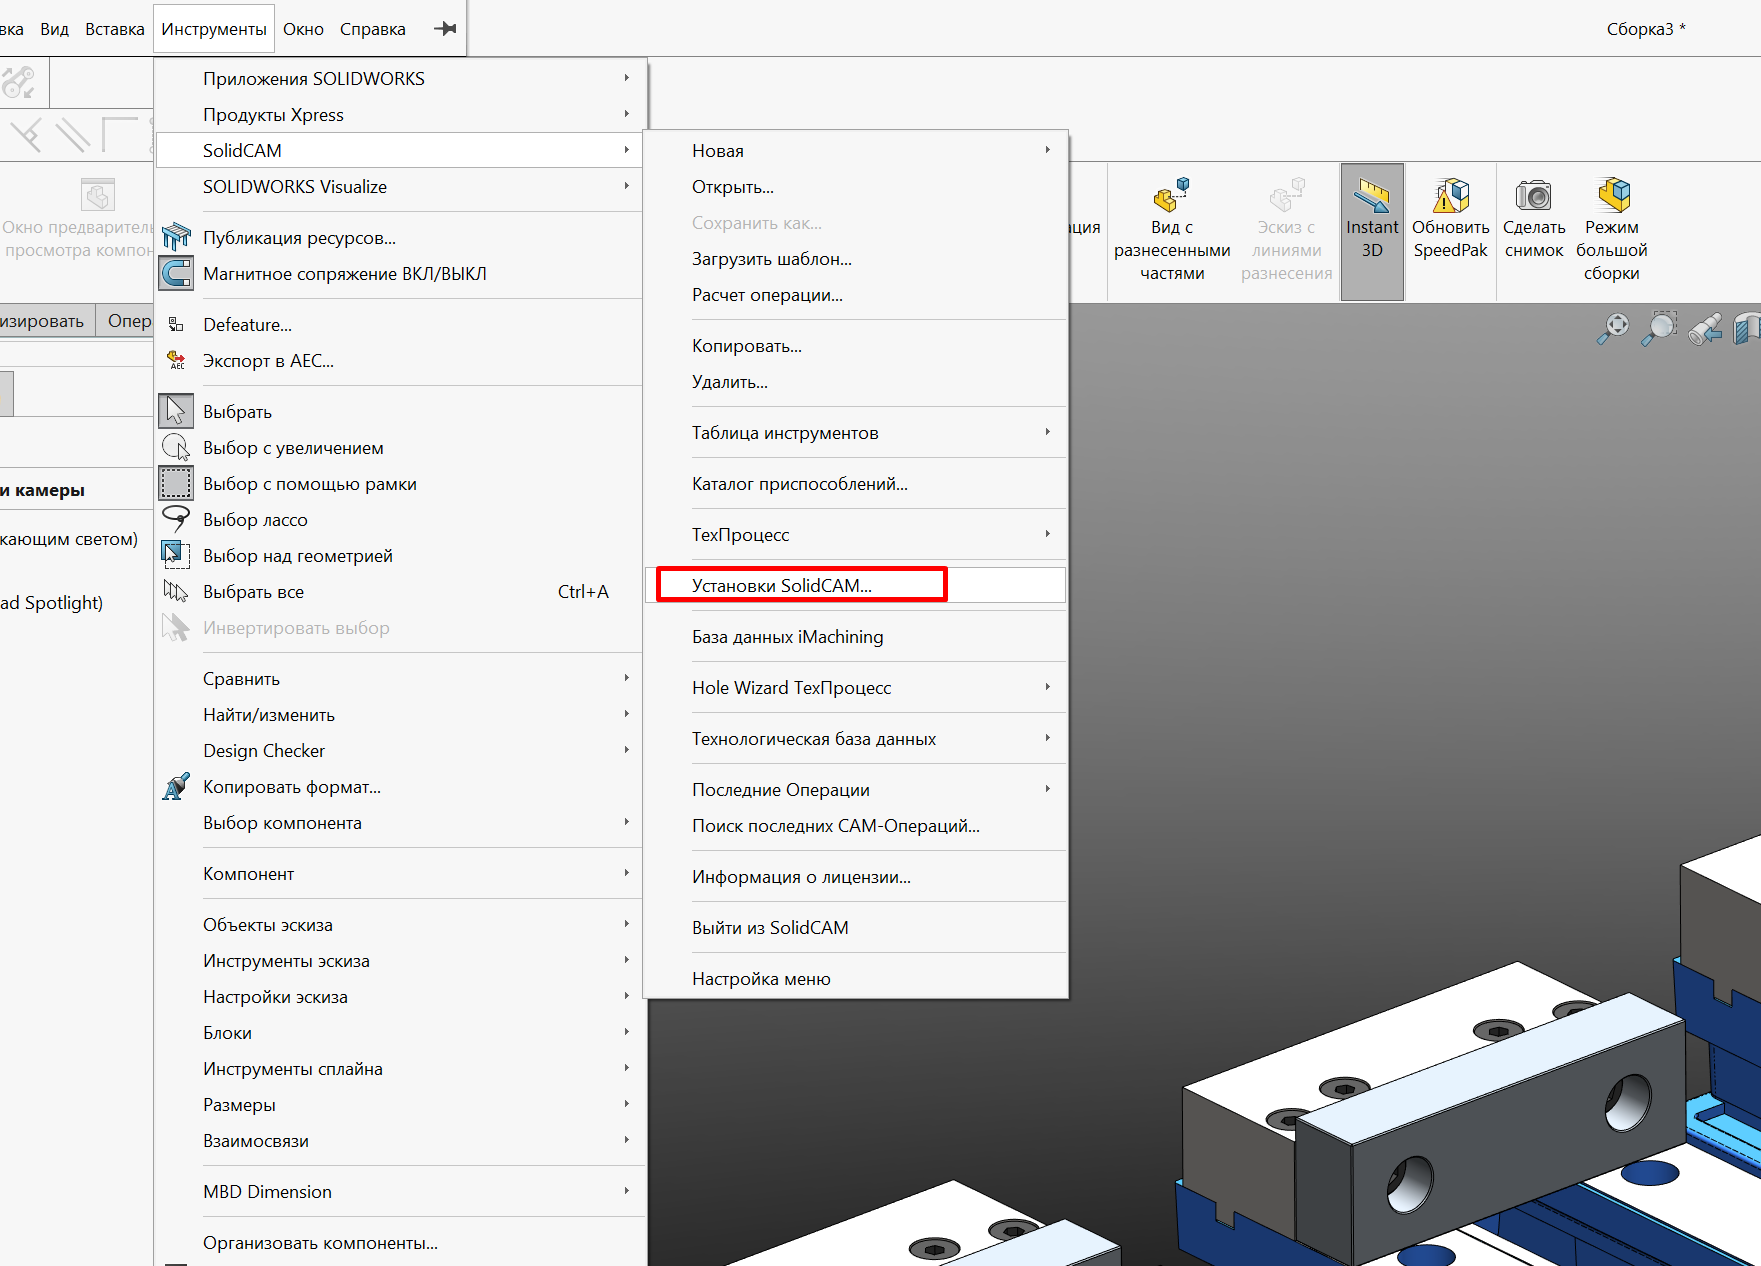Click the Инструменты menu
This screenshot has width=1761, height=1266.
point(214,29)
